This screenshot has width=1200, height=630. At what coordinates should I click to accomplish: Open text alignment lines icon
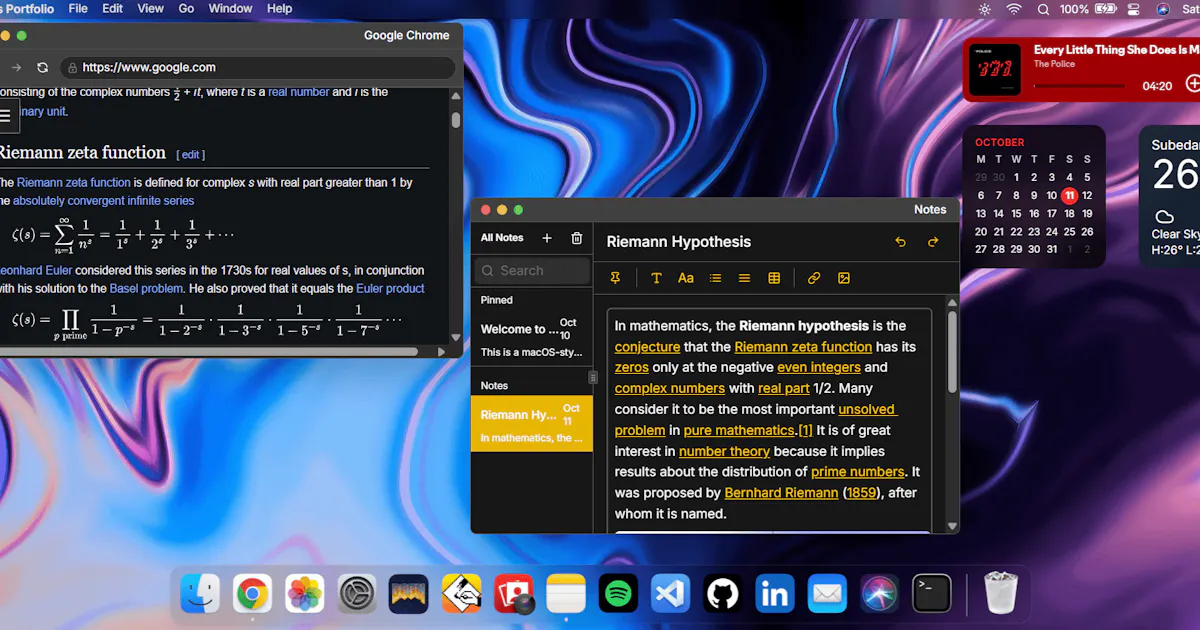pos(744,278)
